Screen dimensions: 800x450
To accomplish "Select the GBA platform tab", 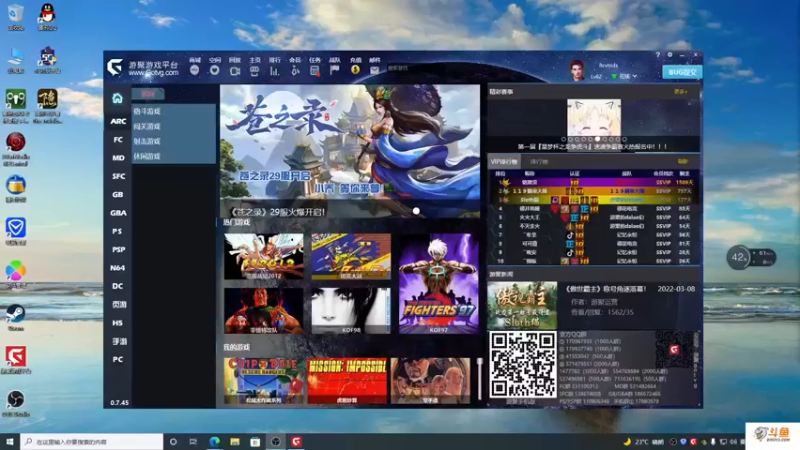I will pos(118,213).
